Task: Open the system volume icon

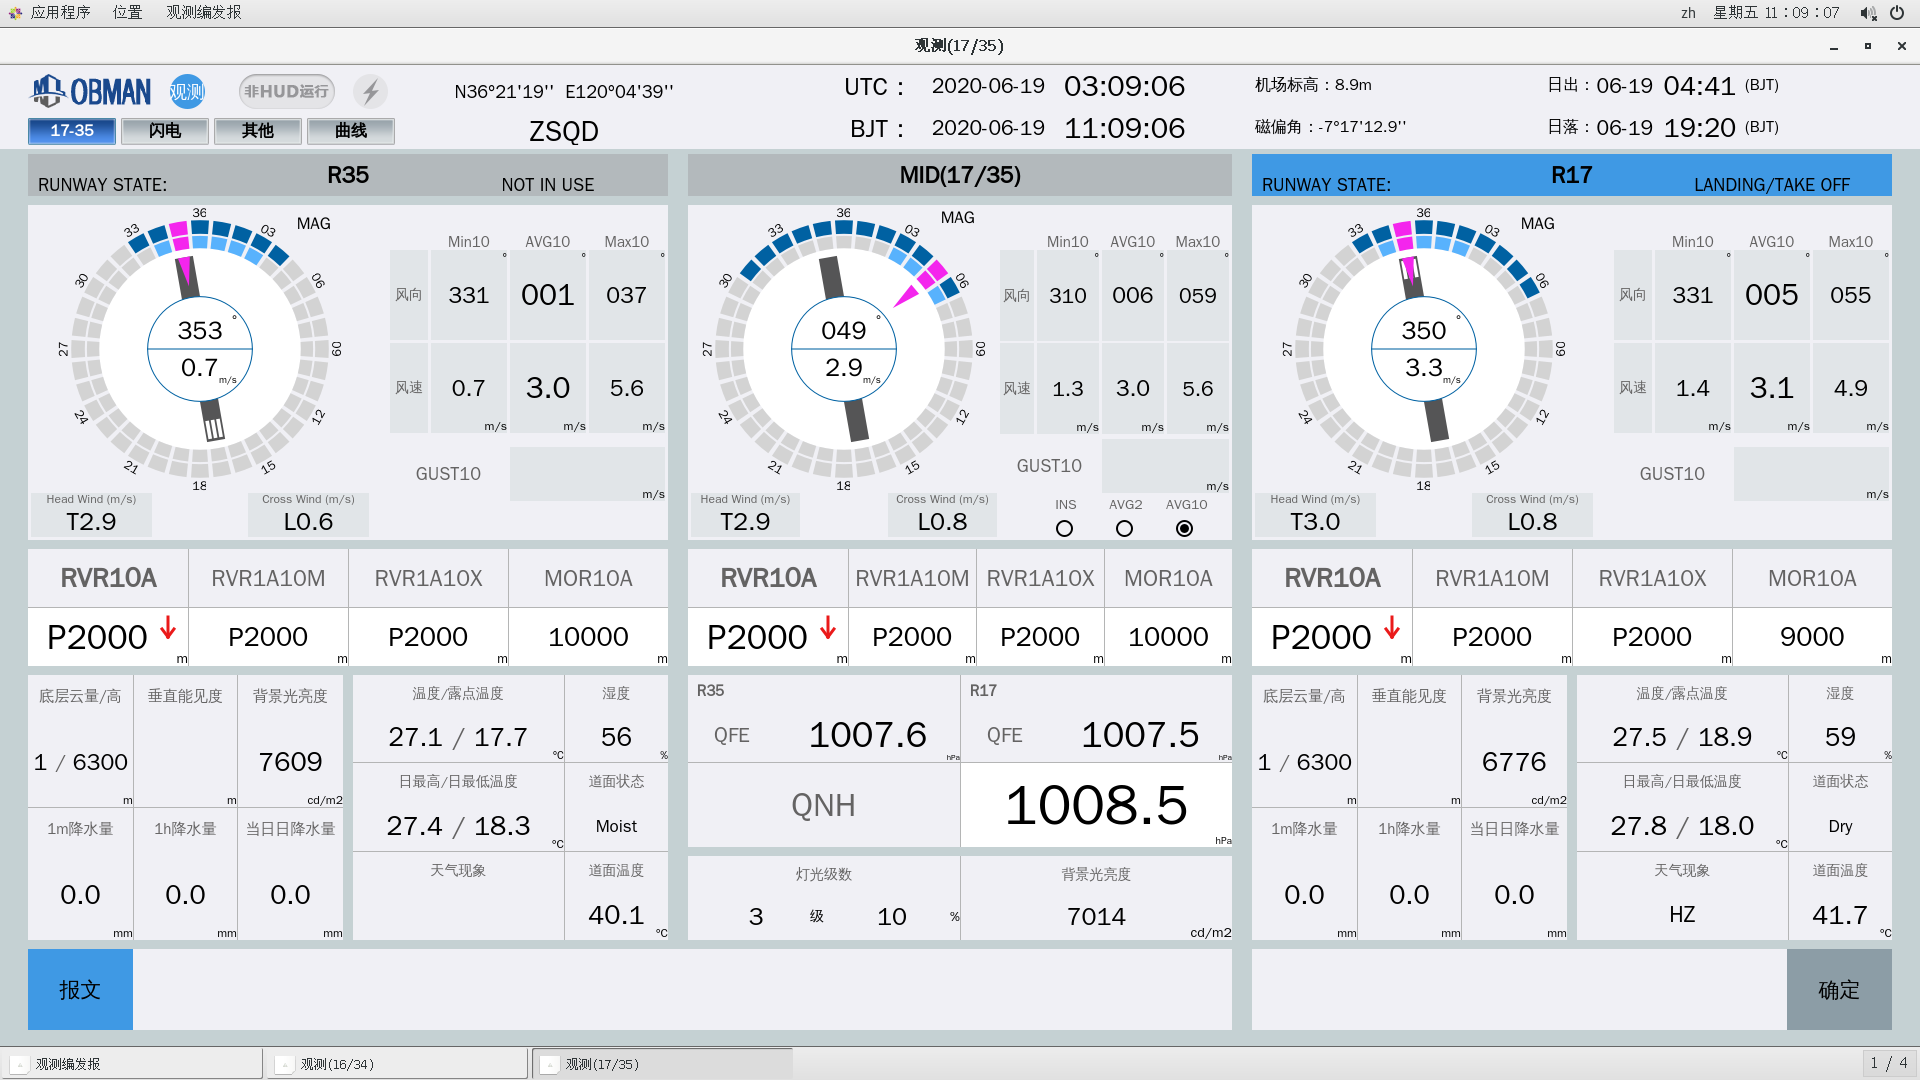Action: 1866,13
